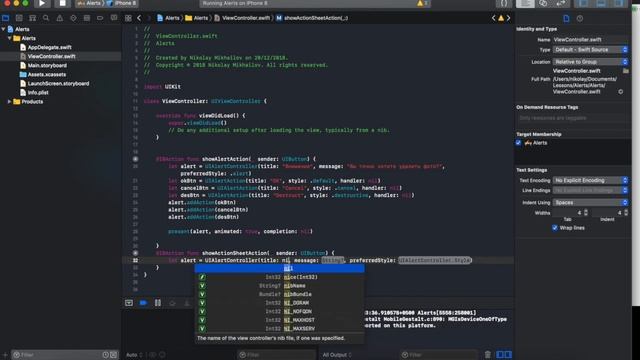This screenshot has width=640, height=360.
Task: Jump to next issue in jump bar
Action: pyautogui.click(x=508, y=18)
